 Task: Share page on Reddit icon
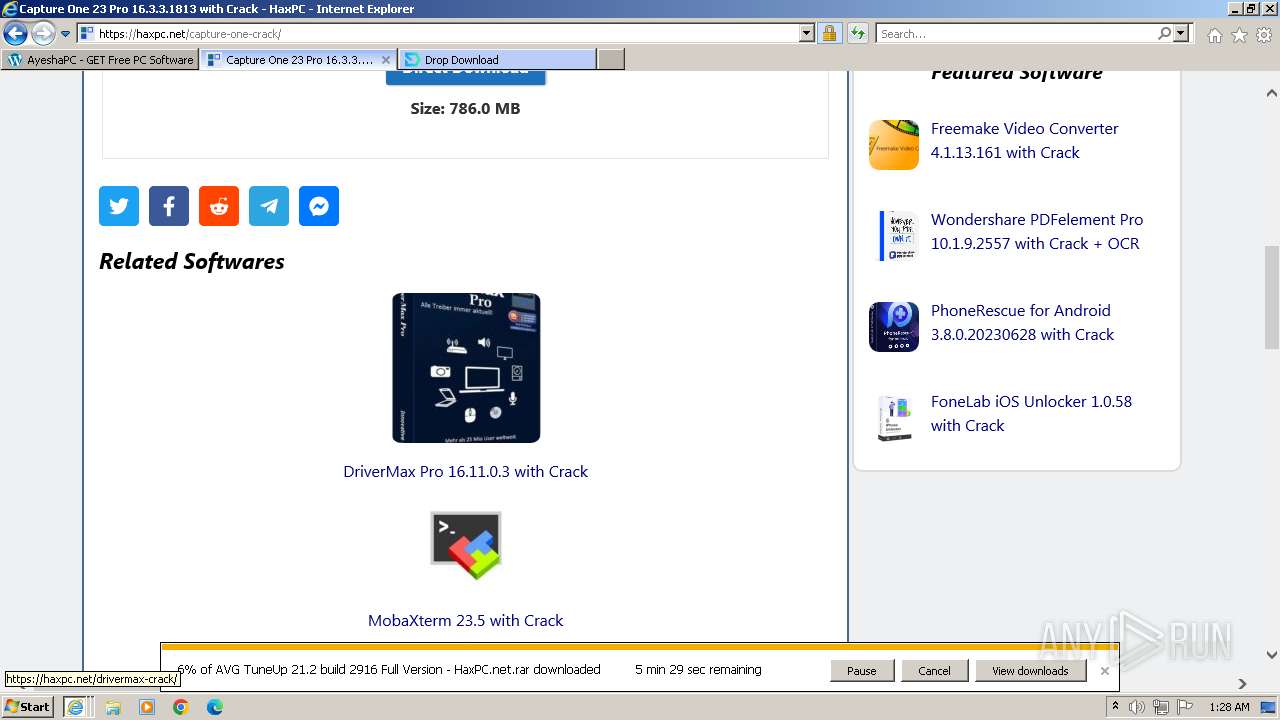click(219, 206)
